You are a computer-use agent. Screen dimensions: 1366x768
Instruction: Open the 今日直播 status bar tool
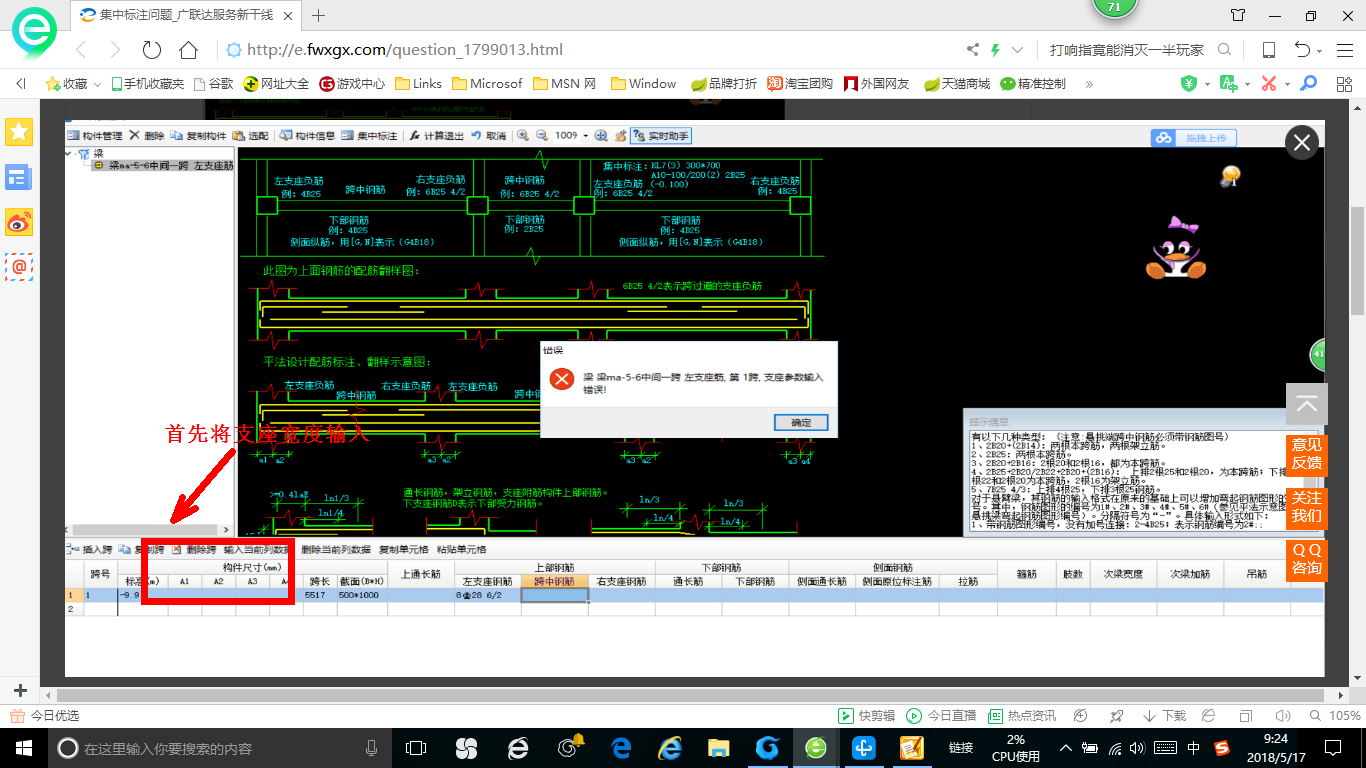[x=941, y=716]
